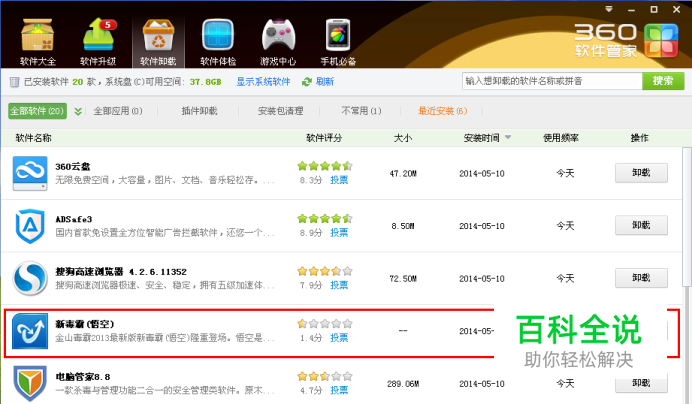The height and width of the screenshot is (404, 692).
Task: Sort by 使用频率 column header
Action: click(x=560, y=138)
